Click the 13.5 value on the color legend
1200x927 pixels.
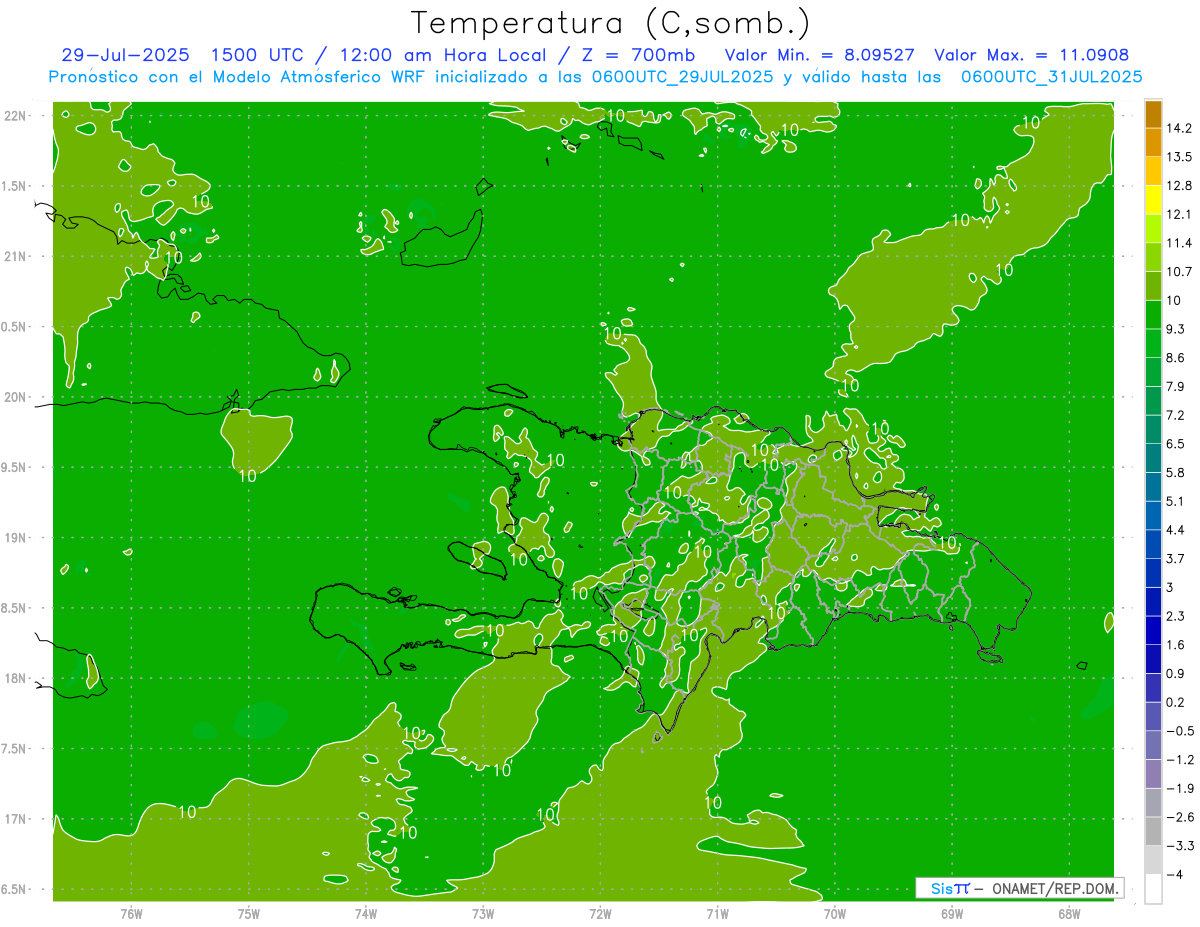[x=1180, y=157]
